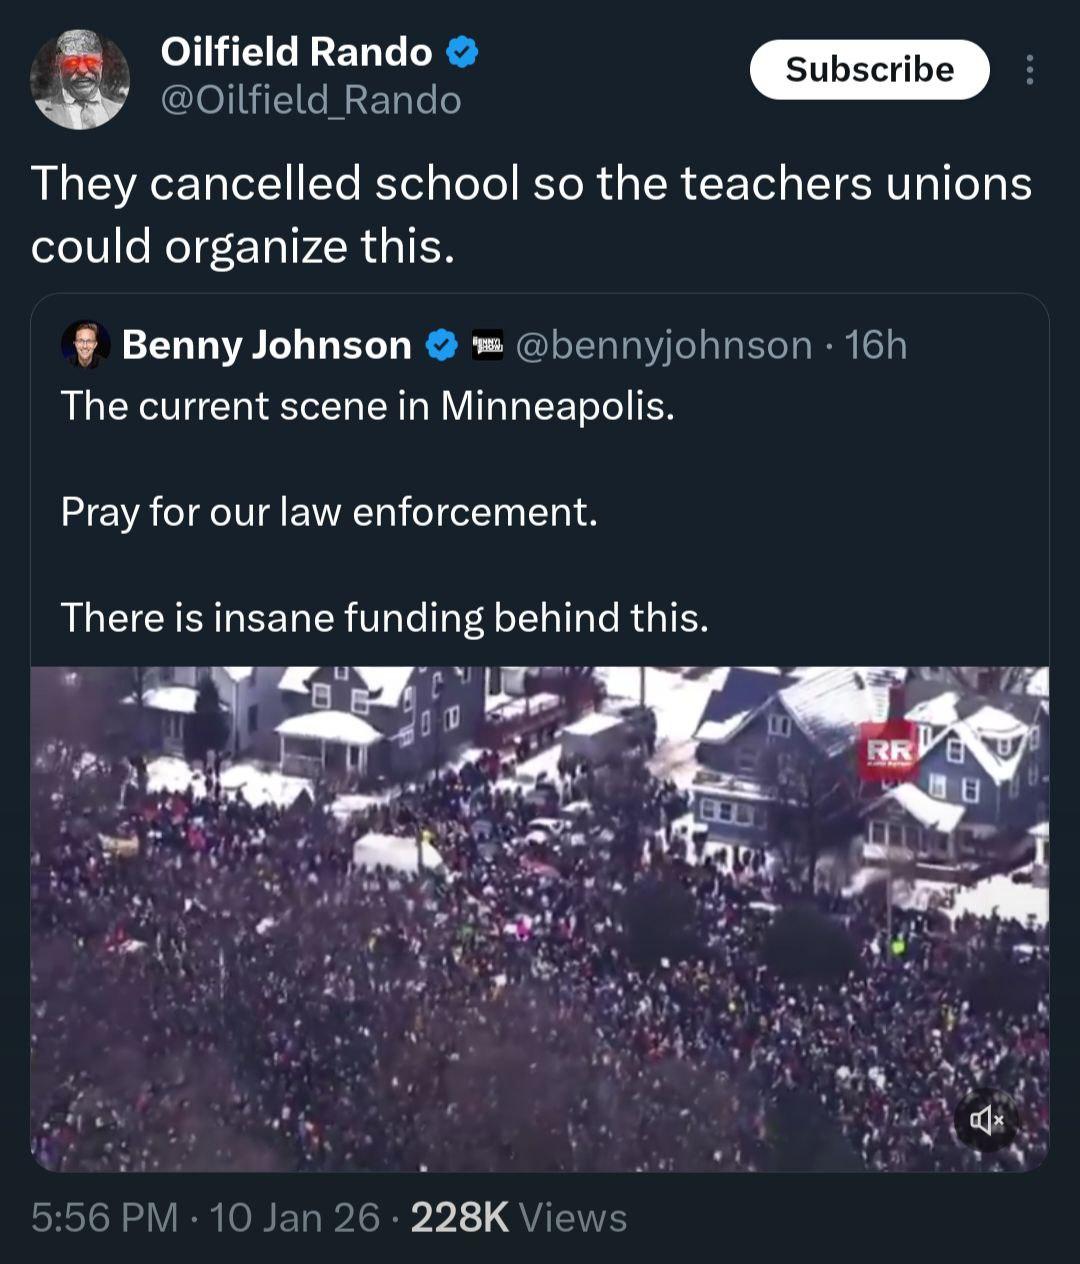Open quoted post text "The current scene in Minneapolis."
1080x1264 pixels.
[x=367, y=406]
